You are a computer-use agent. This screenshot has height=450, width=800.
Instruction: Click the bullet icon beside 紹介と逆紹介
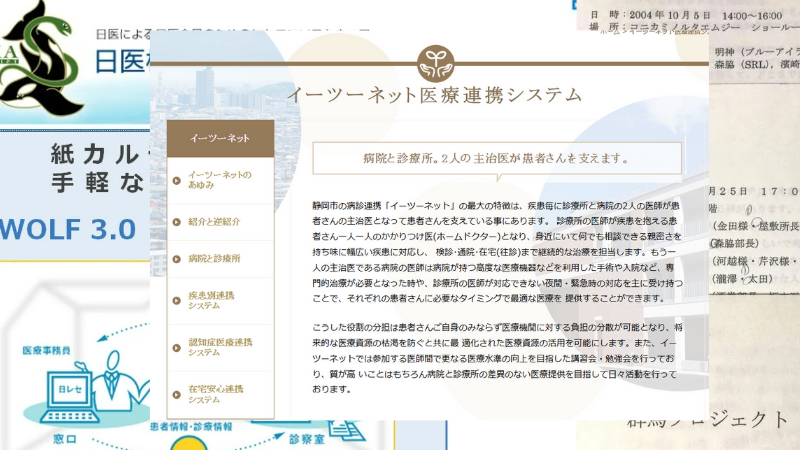click(177, 220)
